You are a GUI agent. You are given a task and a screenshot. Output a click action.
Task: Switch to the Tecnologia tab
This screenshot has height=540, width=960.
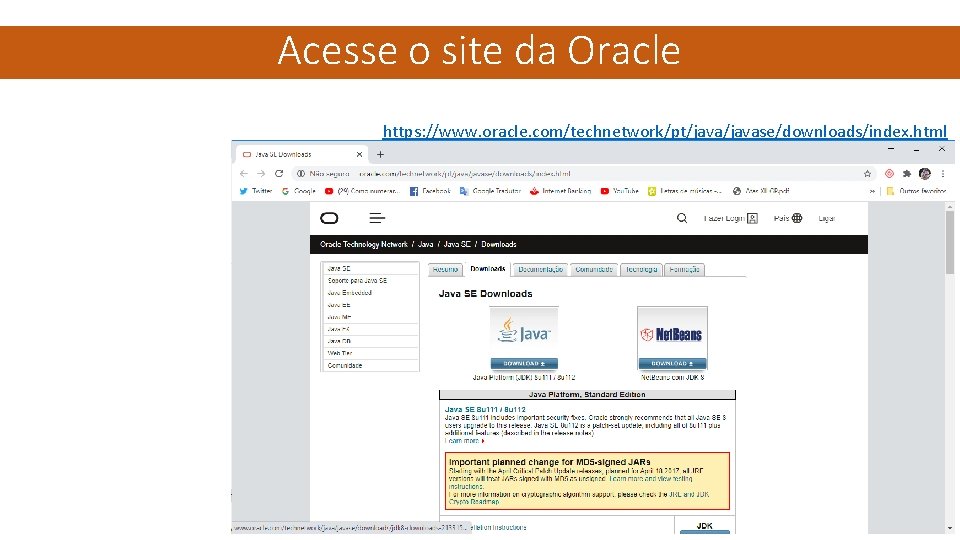click(x=642, y=269)
